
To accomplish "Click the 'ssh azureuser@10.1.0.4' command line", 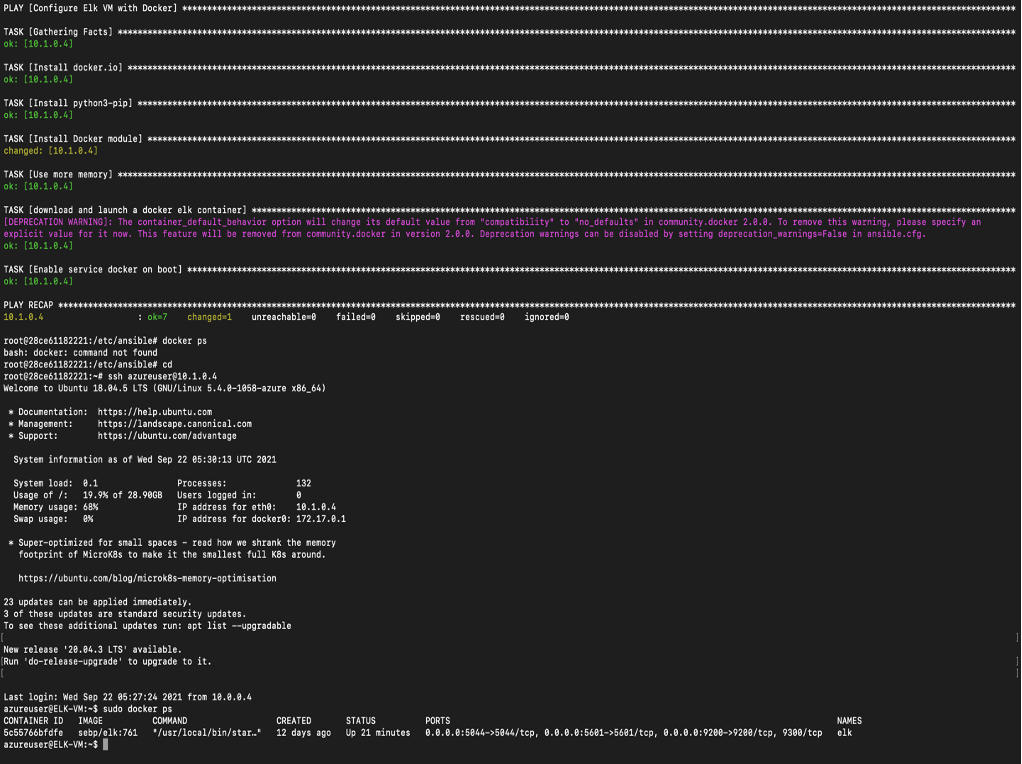I will tap(110, 377).
